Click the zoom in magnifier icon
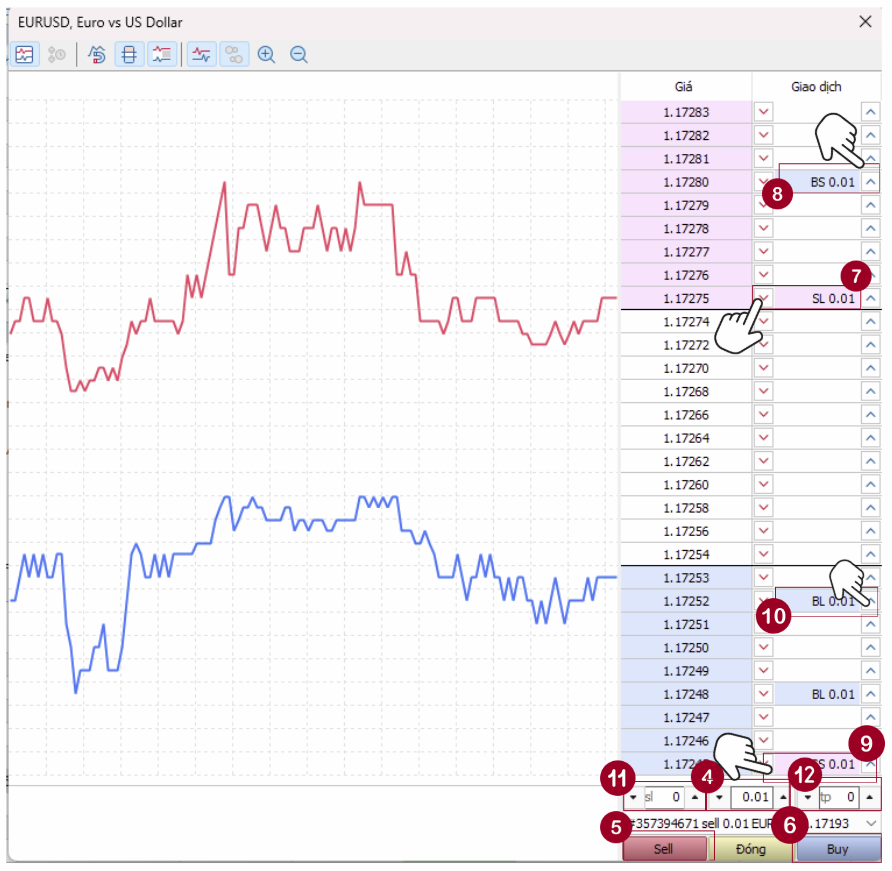The image size is (892, 871). tap(266, 55)
